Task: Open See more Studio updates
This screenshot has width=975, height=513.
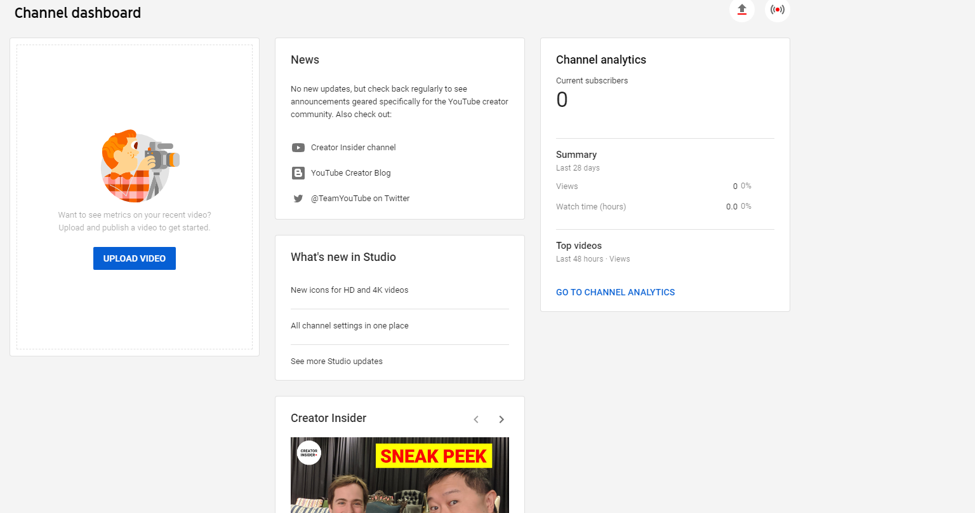Action: click(336, 361)
